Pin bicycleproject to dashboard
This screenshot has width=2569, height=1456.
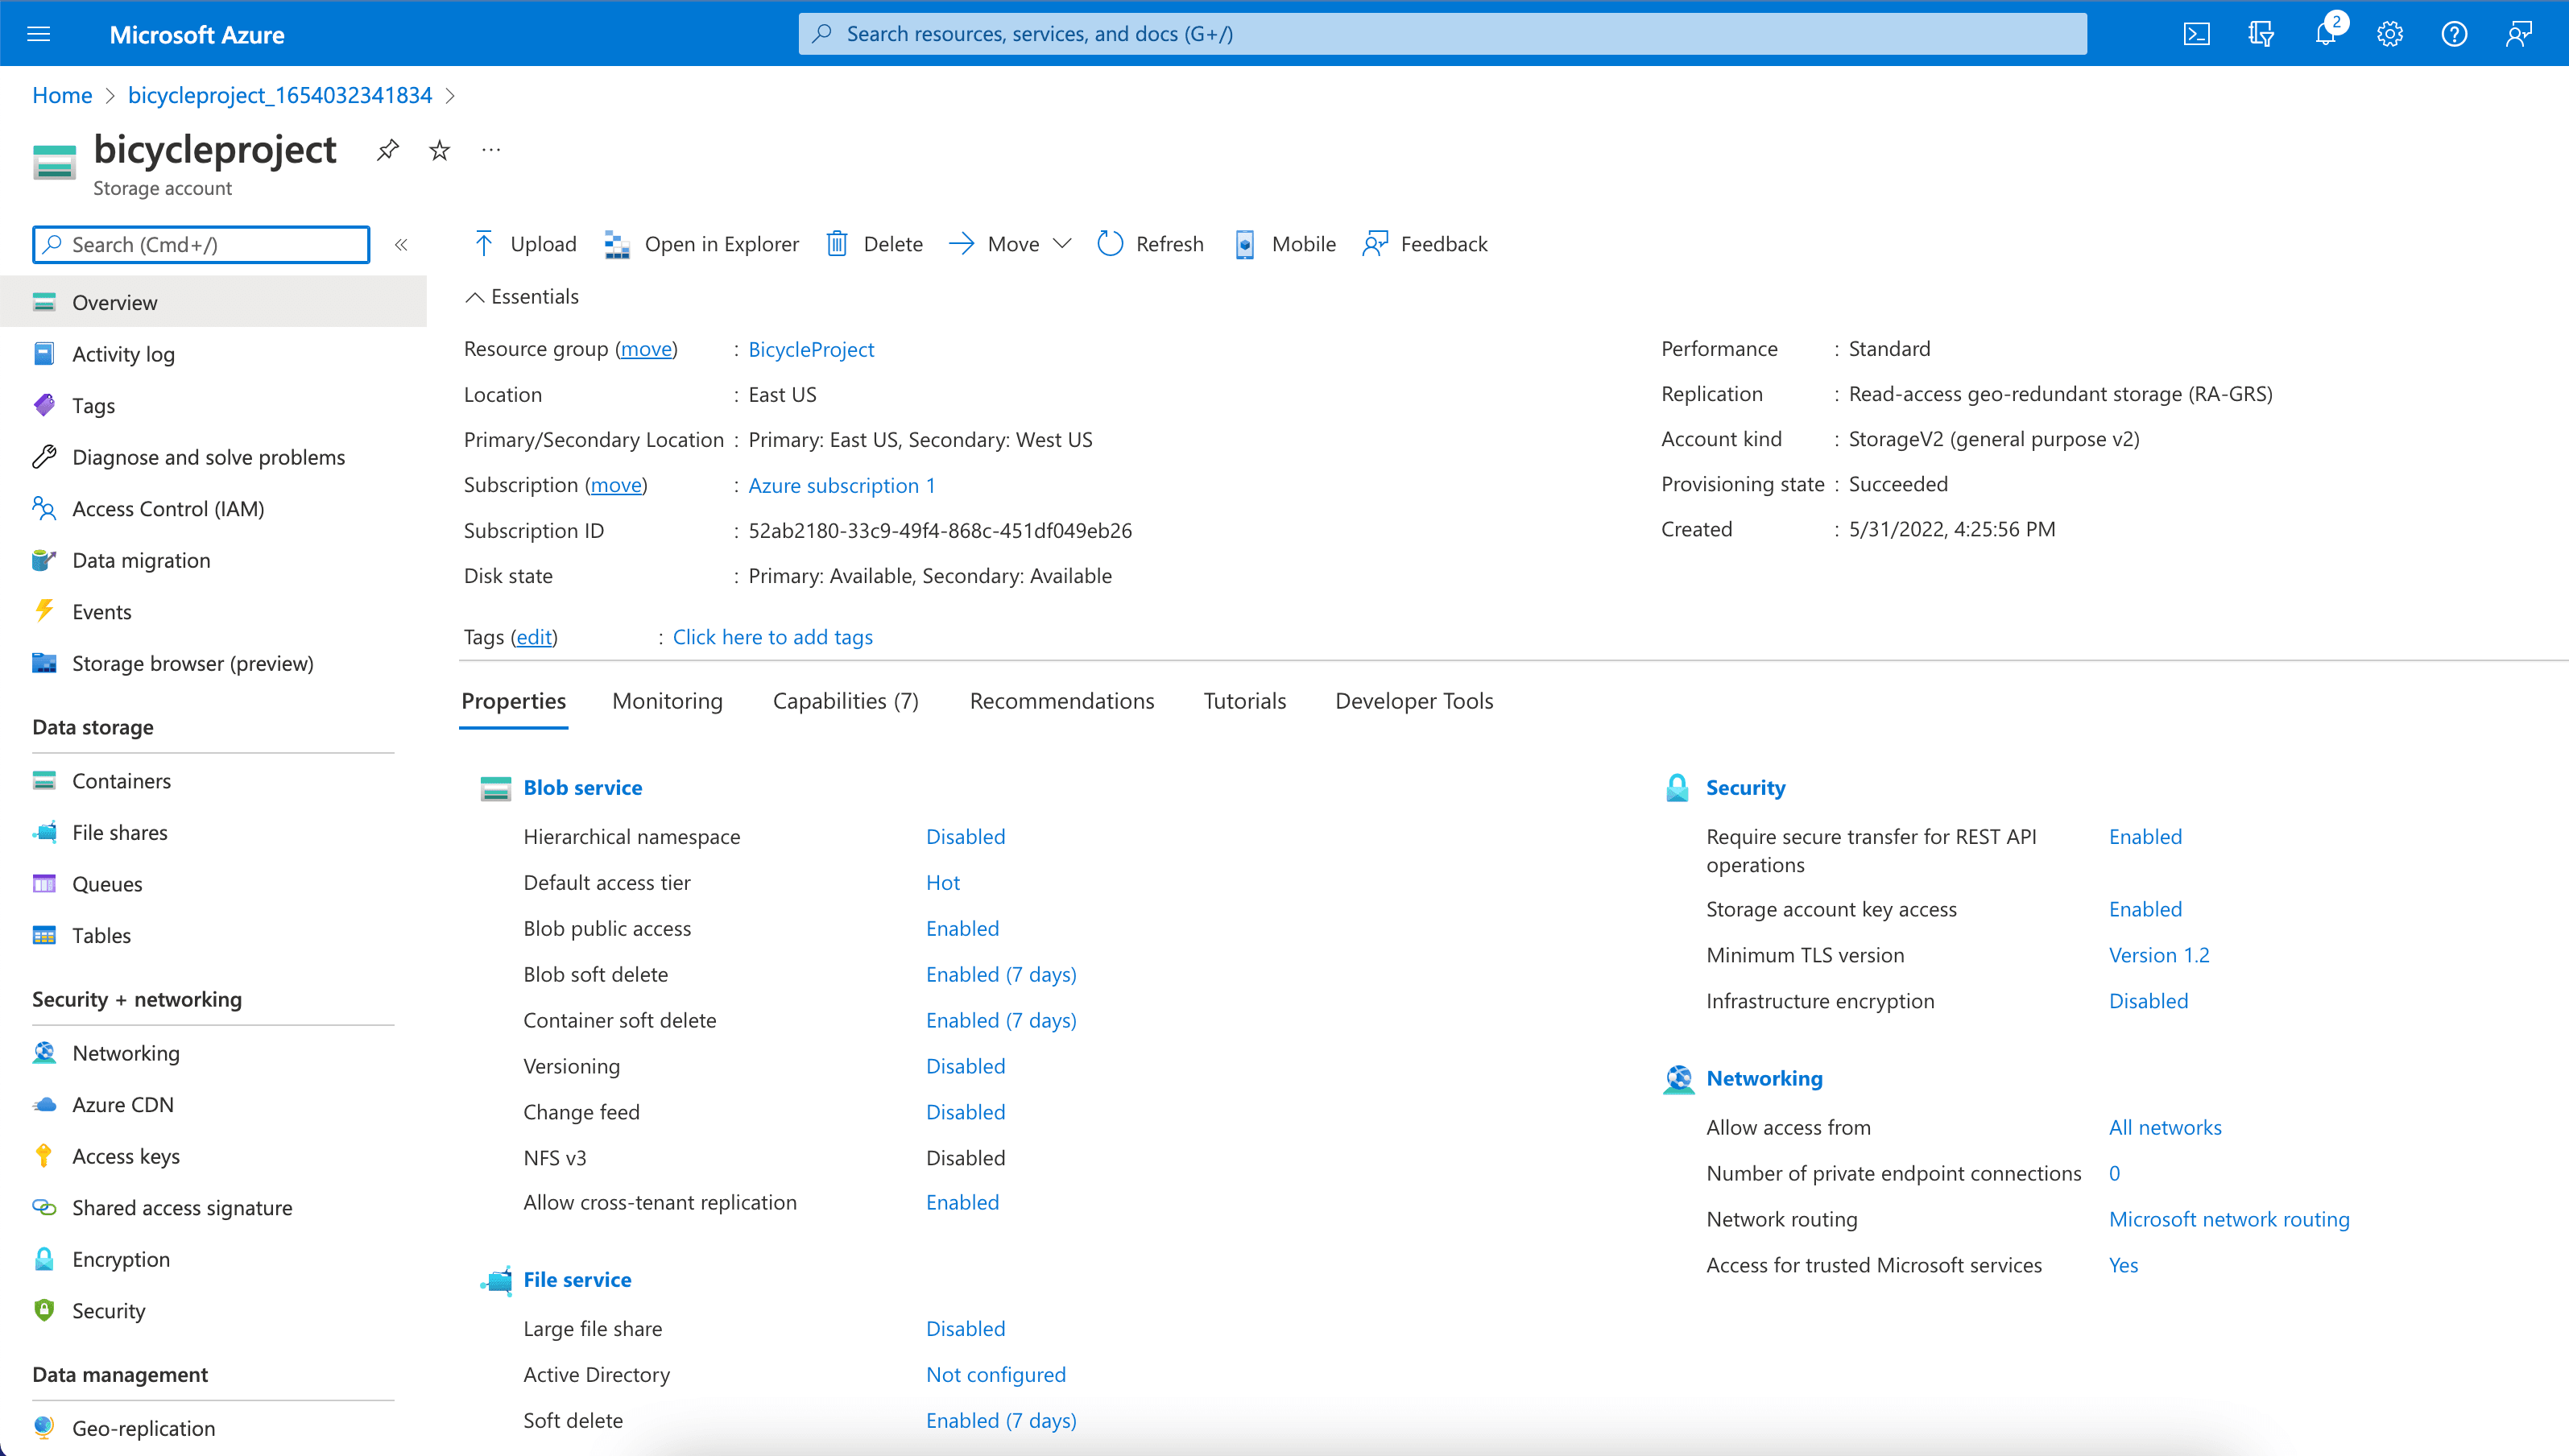pyautogui.click(x=387, y=150)
